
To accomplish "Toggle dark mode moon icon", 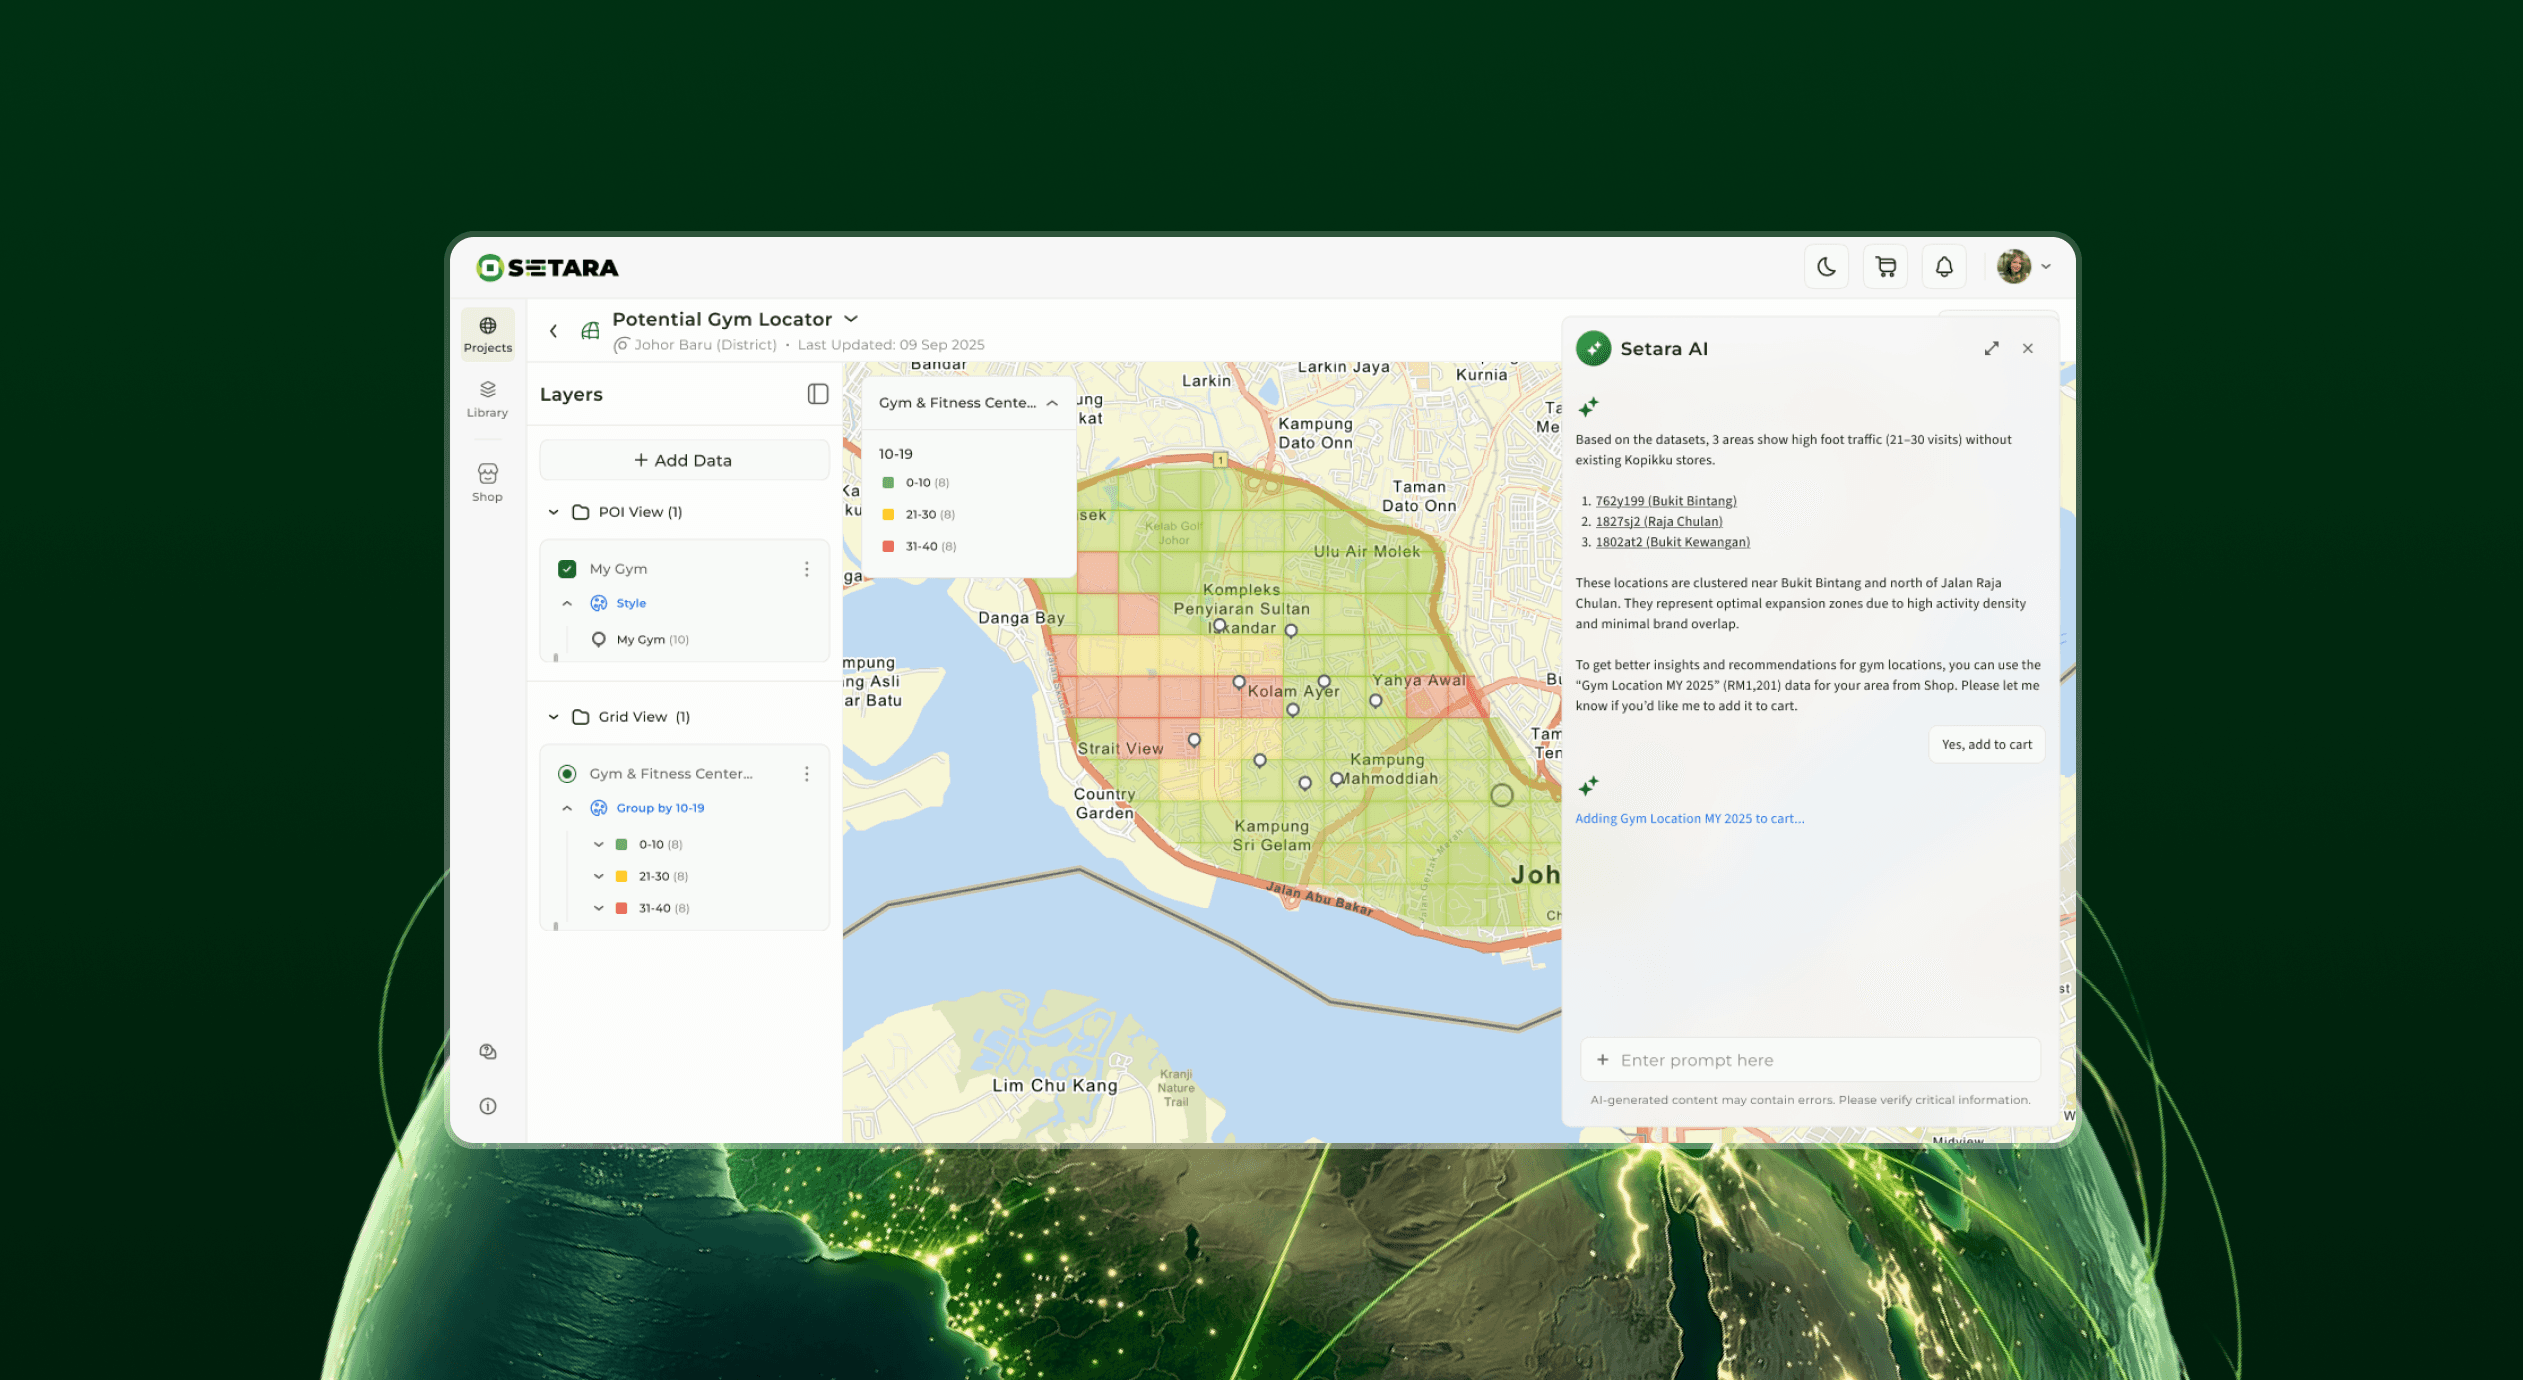I will point(1826,267).
